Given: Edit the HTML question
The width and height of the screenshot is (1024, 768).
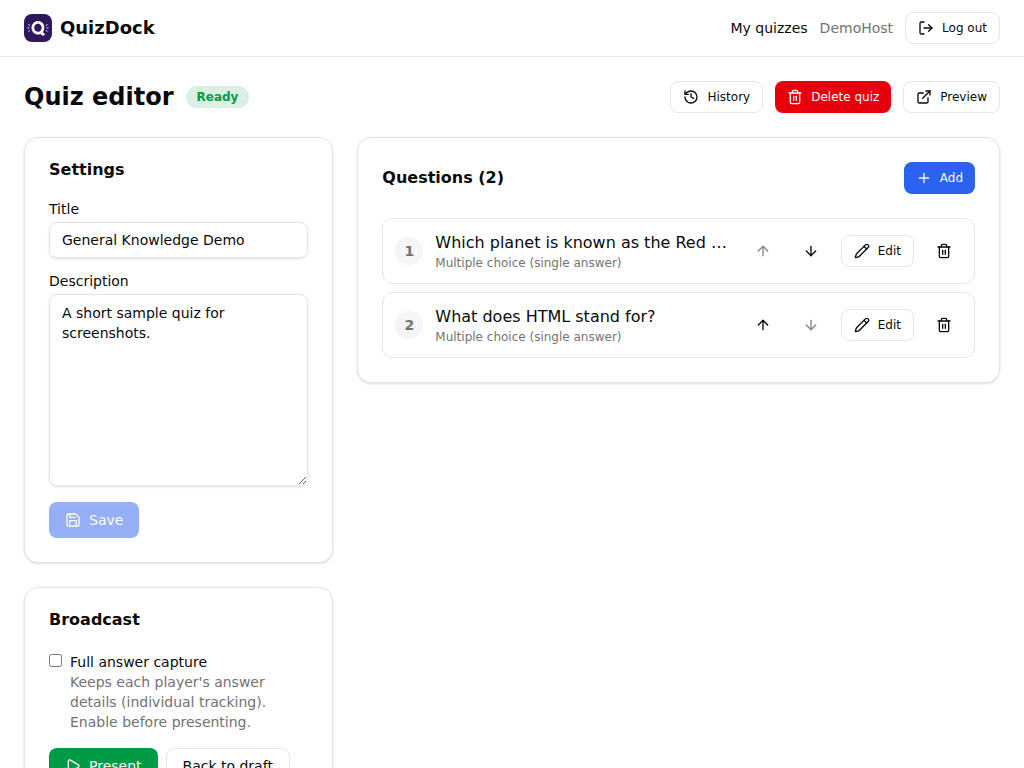Looking at the screenshot, I should pyautogui.click(x=877, y=325).
